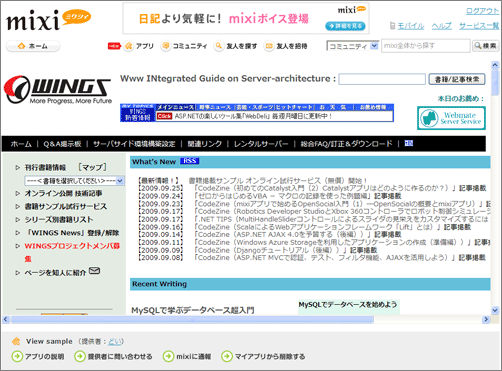Click the green arrow icon for アプリの説明

pos(17,356)
